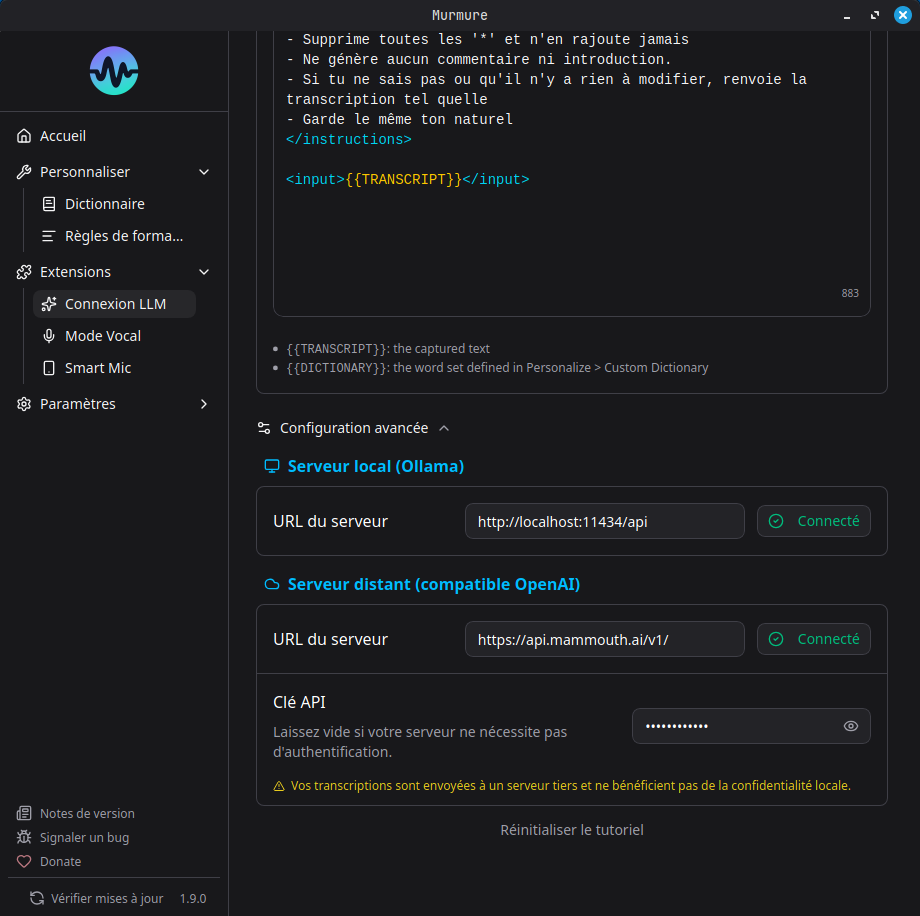
Task: Show the API key with eye icon
Action: (850, 726)
